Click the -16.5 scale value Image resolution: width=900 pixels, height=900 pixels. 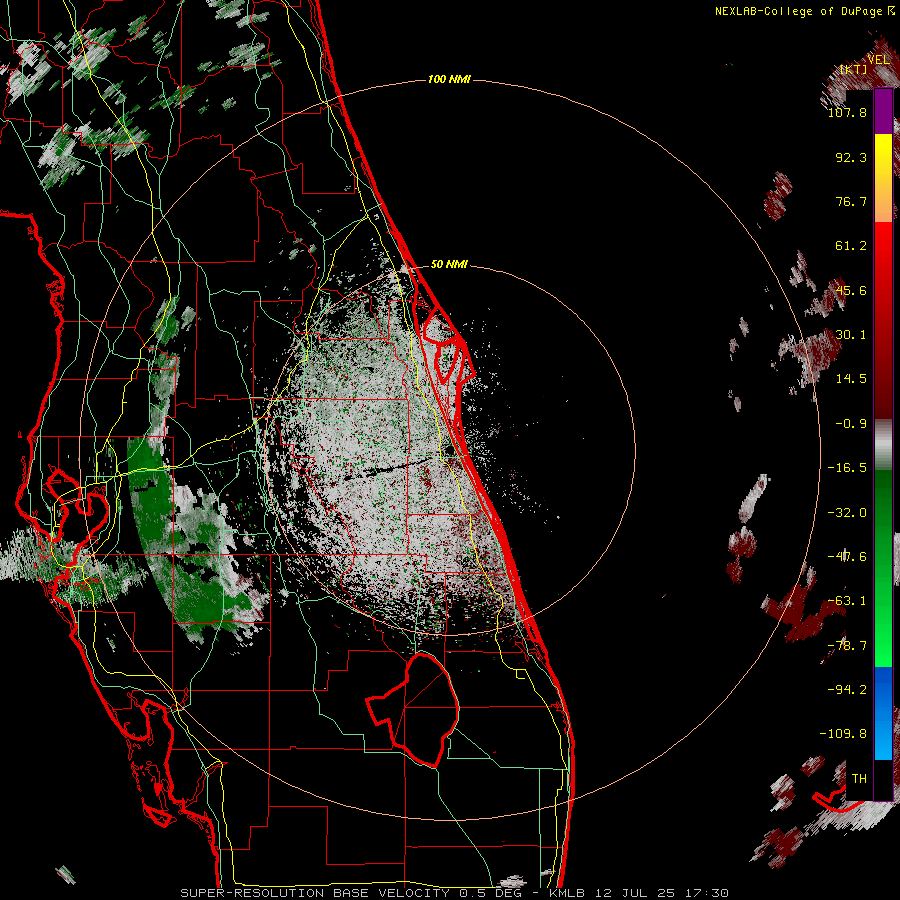click(x=847, y=468)
